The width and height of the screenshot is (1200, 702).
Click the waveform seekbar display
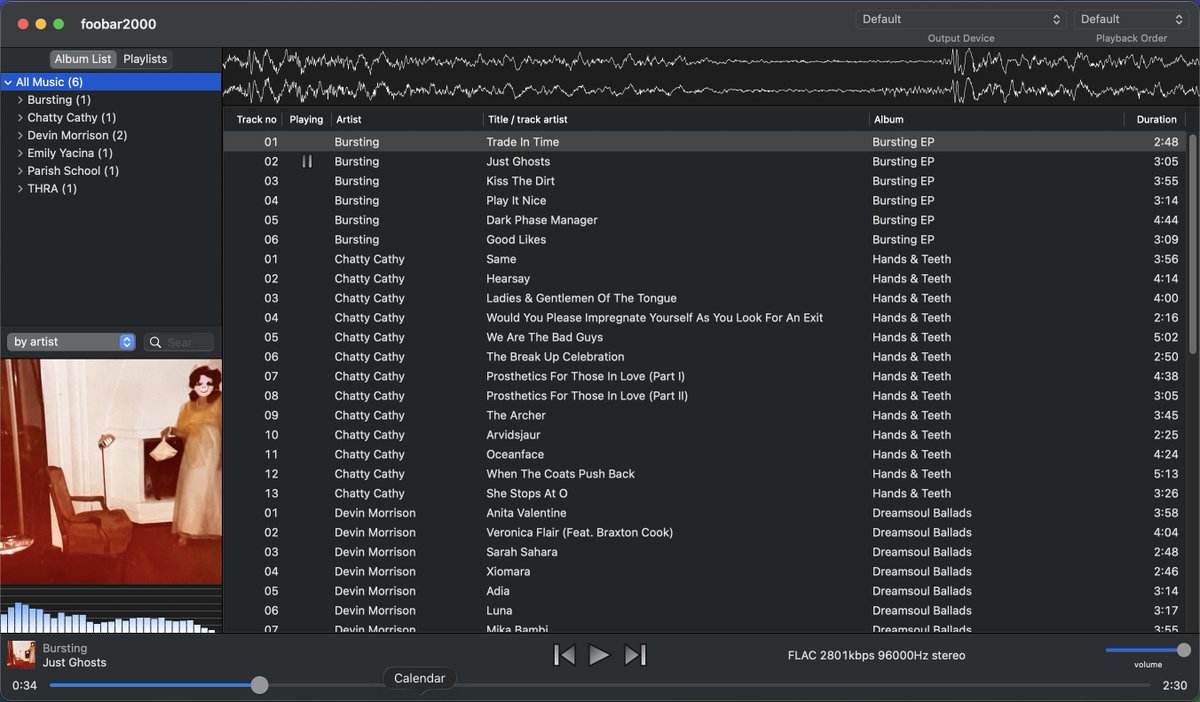pyautogui.click(x=710, y=77)
